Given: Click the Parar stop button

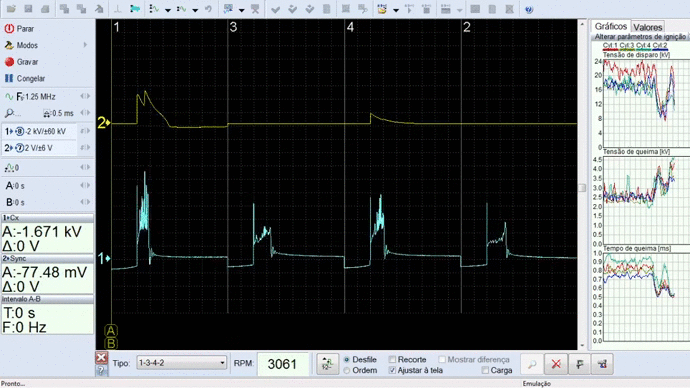Looking at the screenshot, I should point(19,29).
